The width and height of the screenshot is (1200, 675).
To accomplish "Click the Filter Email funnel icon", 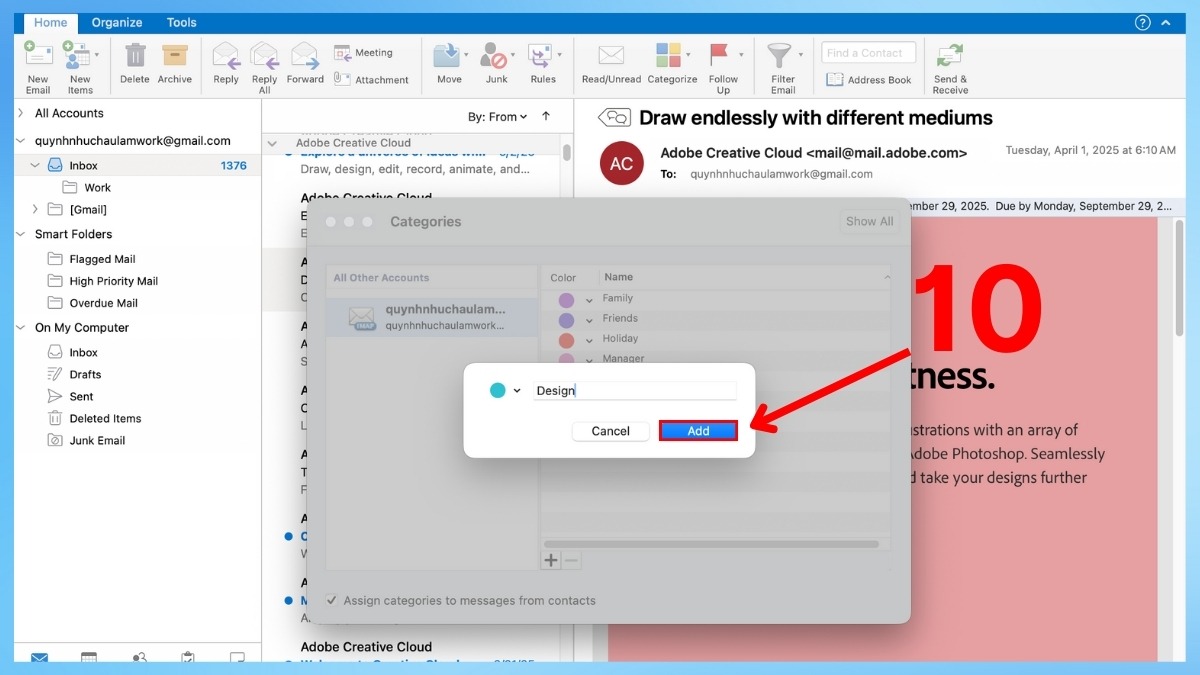I will 779,58.
